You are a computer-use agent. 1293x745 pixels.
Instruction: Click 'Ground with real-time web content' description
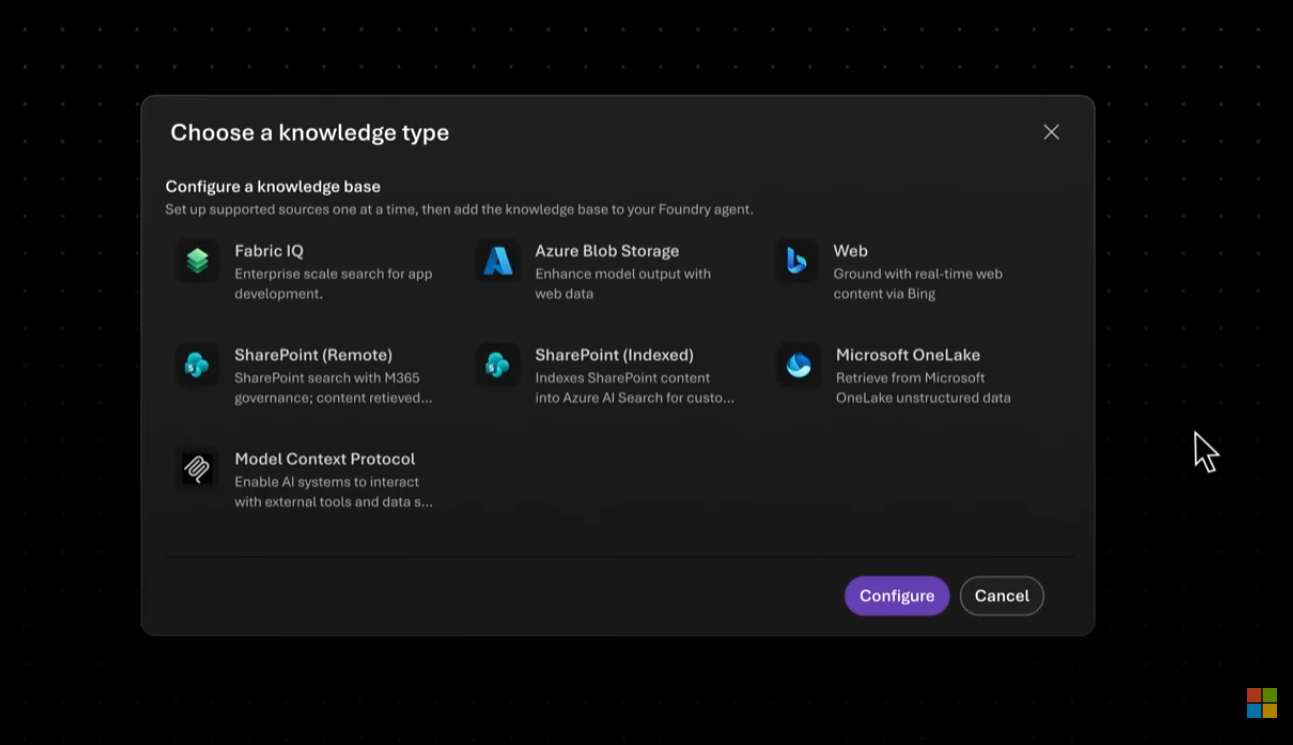(x=918, y=284)
